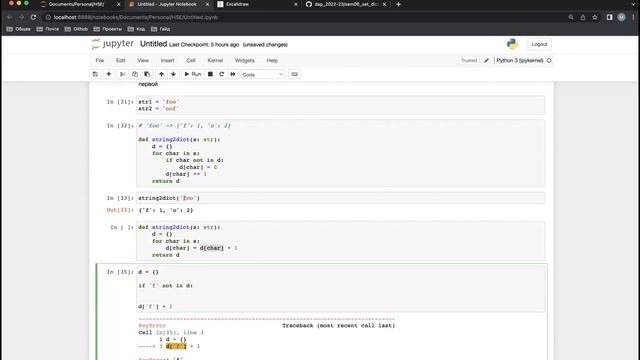The width and height of the screenshot is (640, 360).
Task: Open the Kernel menu
Action: [x=215, y=60]
